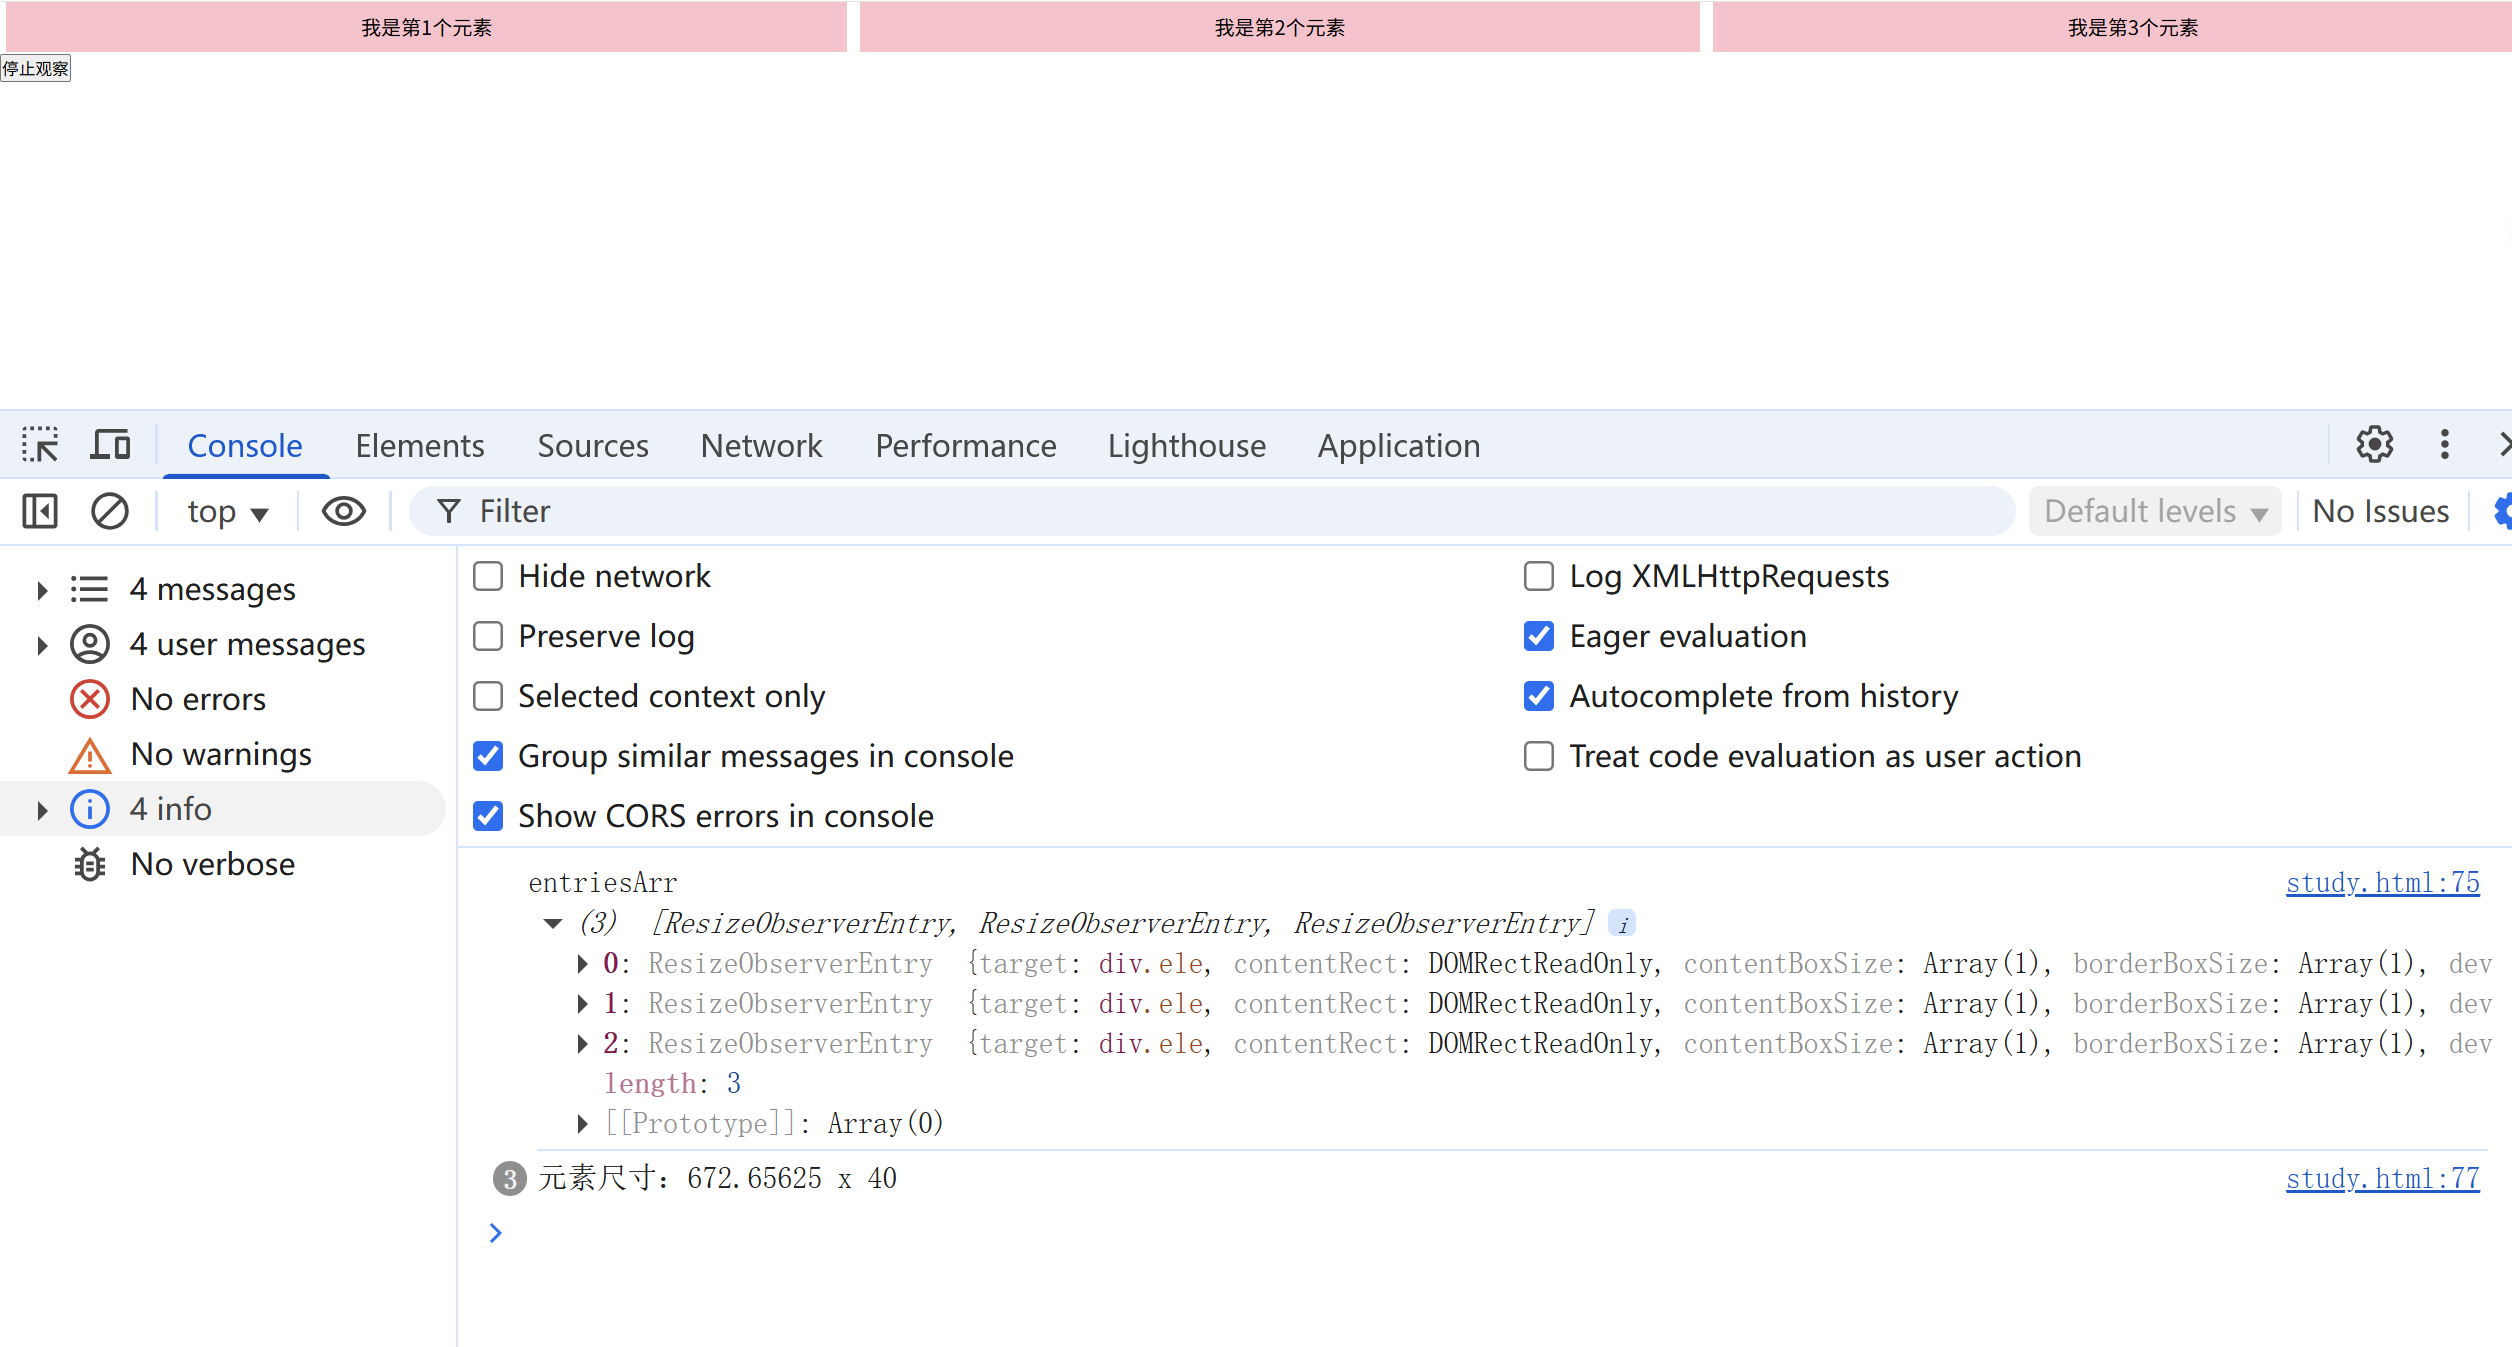Open study.html:77 source link
The width and height of the screenshot is (2512, 1347).
[2382, 1178]
